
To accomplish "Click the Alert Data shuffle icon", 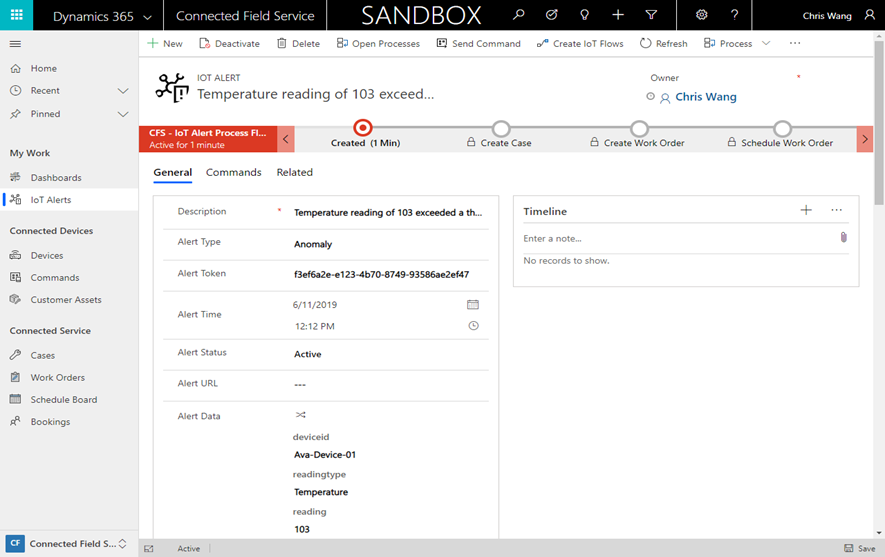I will tap(301, 415).
